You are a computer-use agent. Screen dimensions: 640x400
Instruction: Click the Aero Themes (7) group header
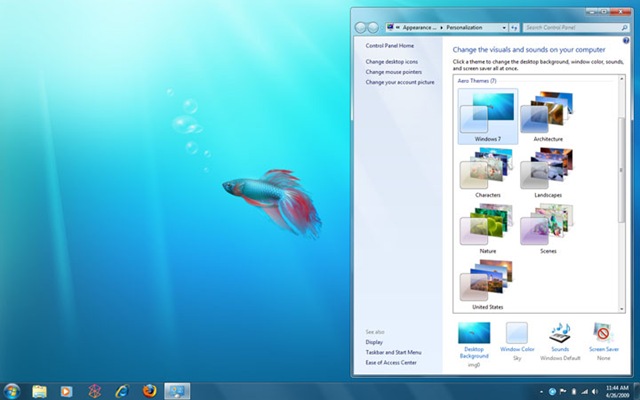(x=477, y=81)
